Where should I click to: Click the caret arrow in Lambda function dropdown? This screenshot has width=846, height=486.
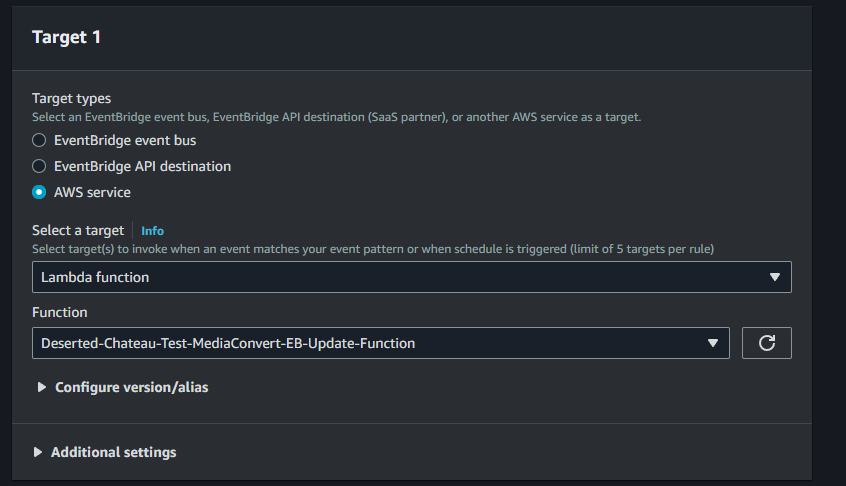click(774, 277)
